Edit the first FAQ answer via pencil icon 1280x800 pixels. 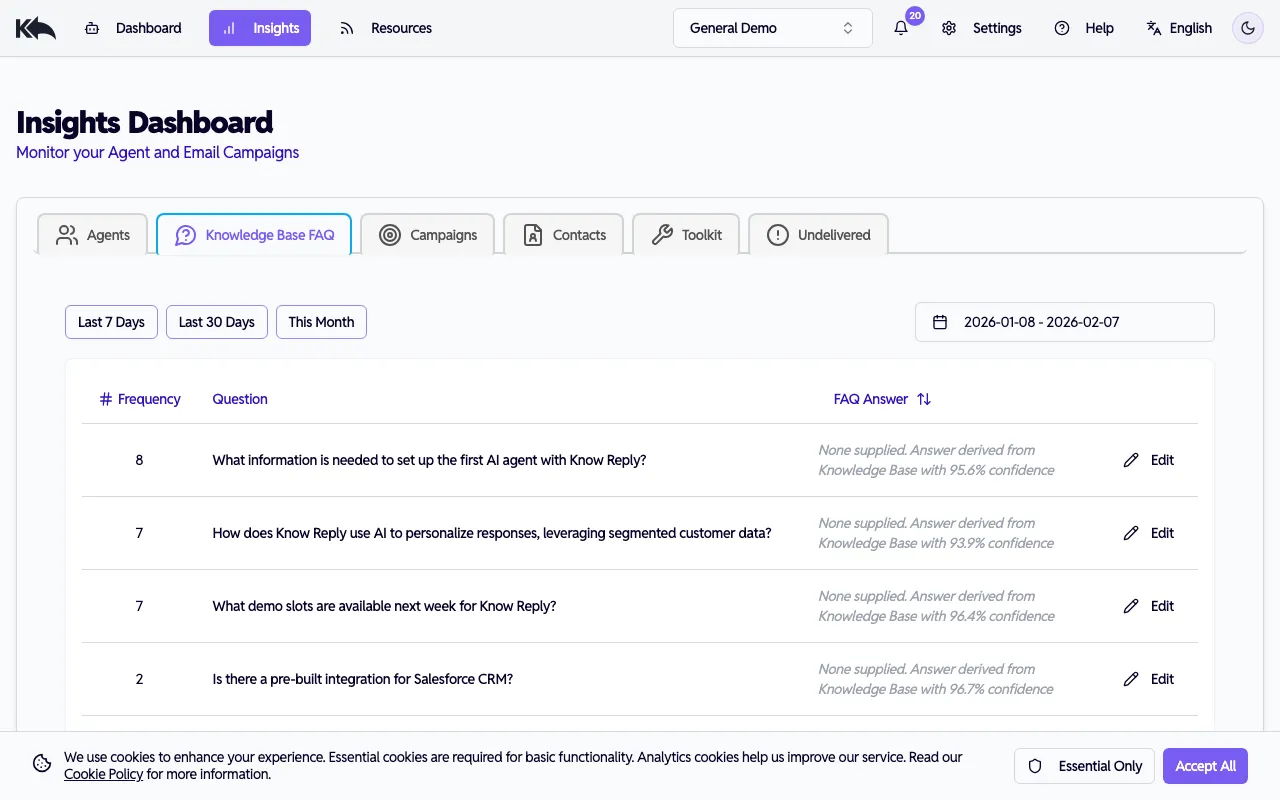click(1130, 460)
